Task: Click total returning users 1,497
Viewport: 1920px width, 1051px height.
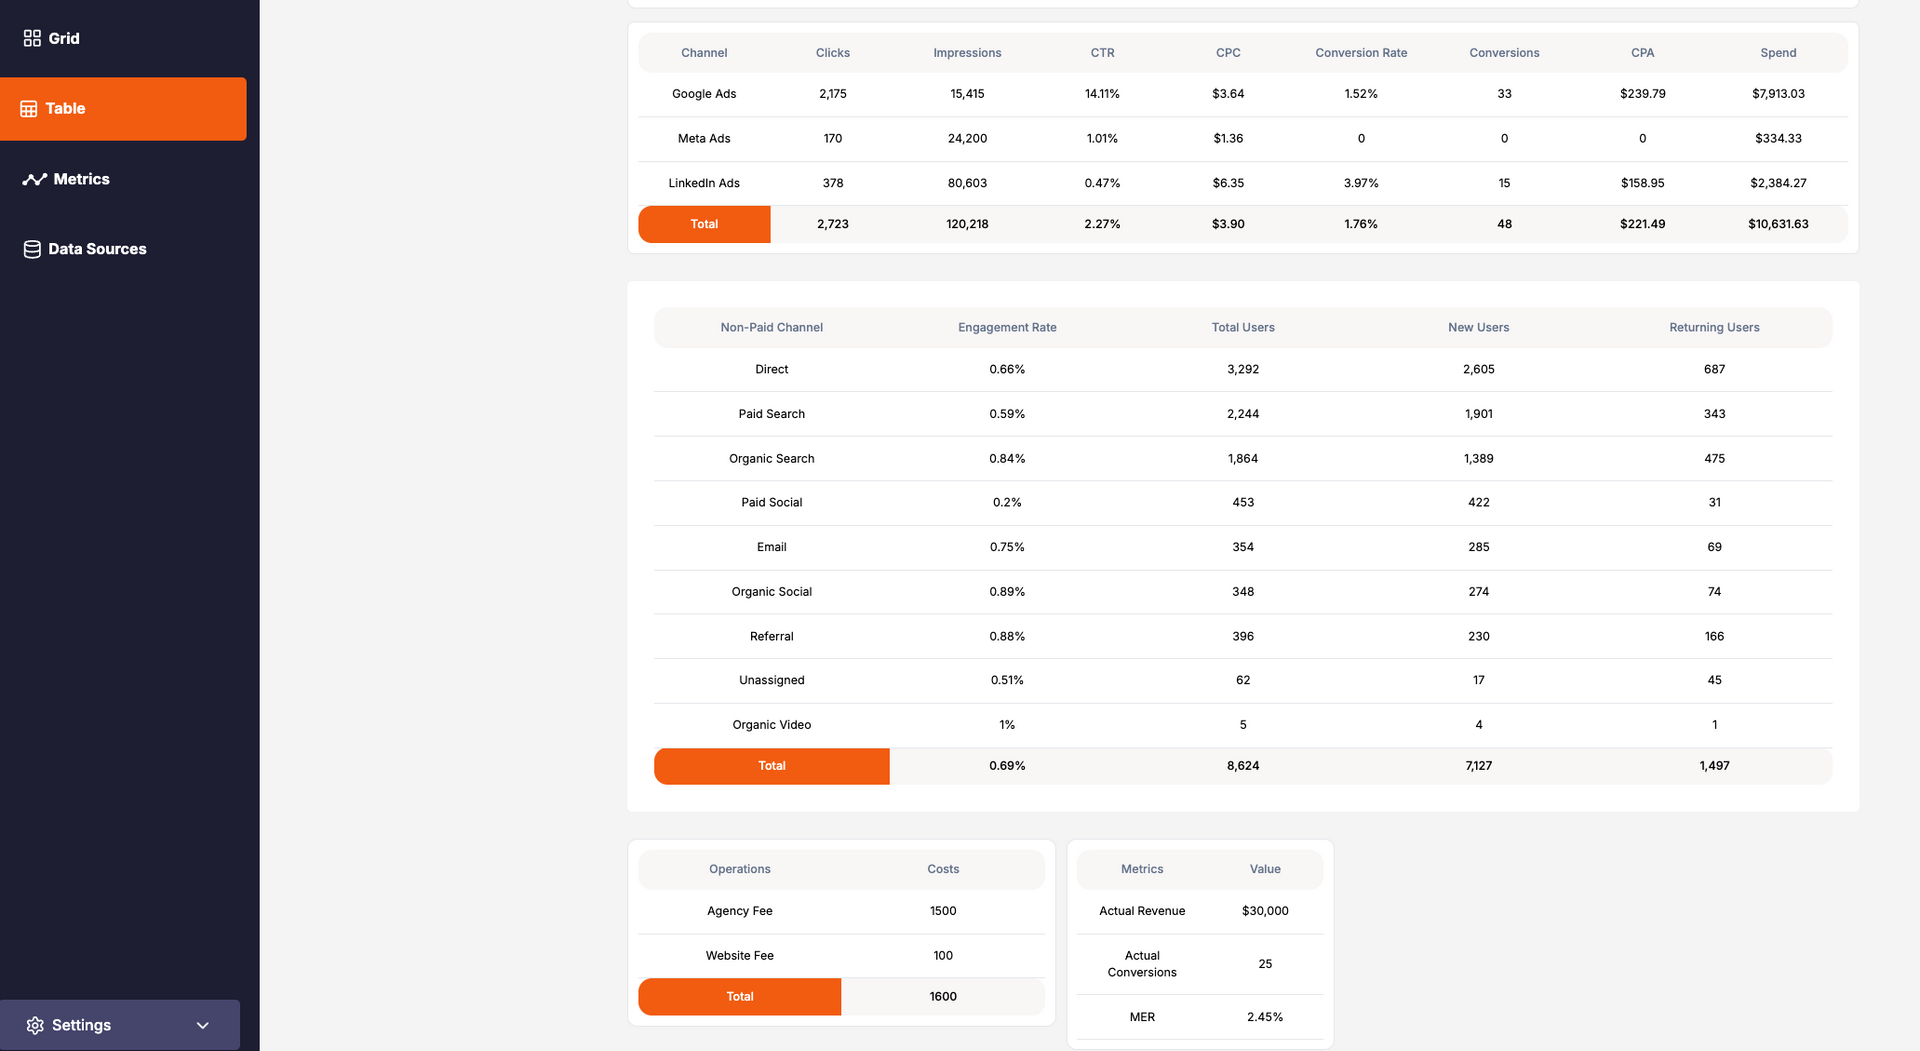Action: pos(1714,766)
